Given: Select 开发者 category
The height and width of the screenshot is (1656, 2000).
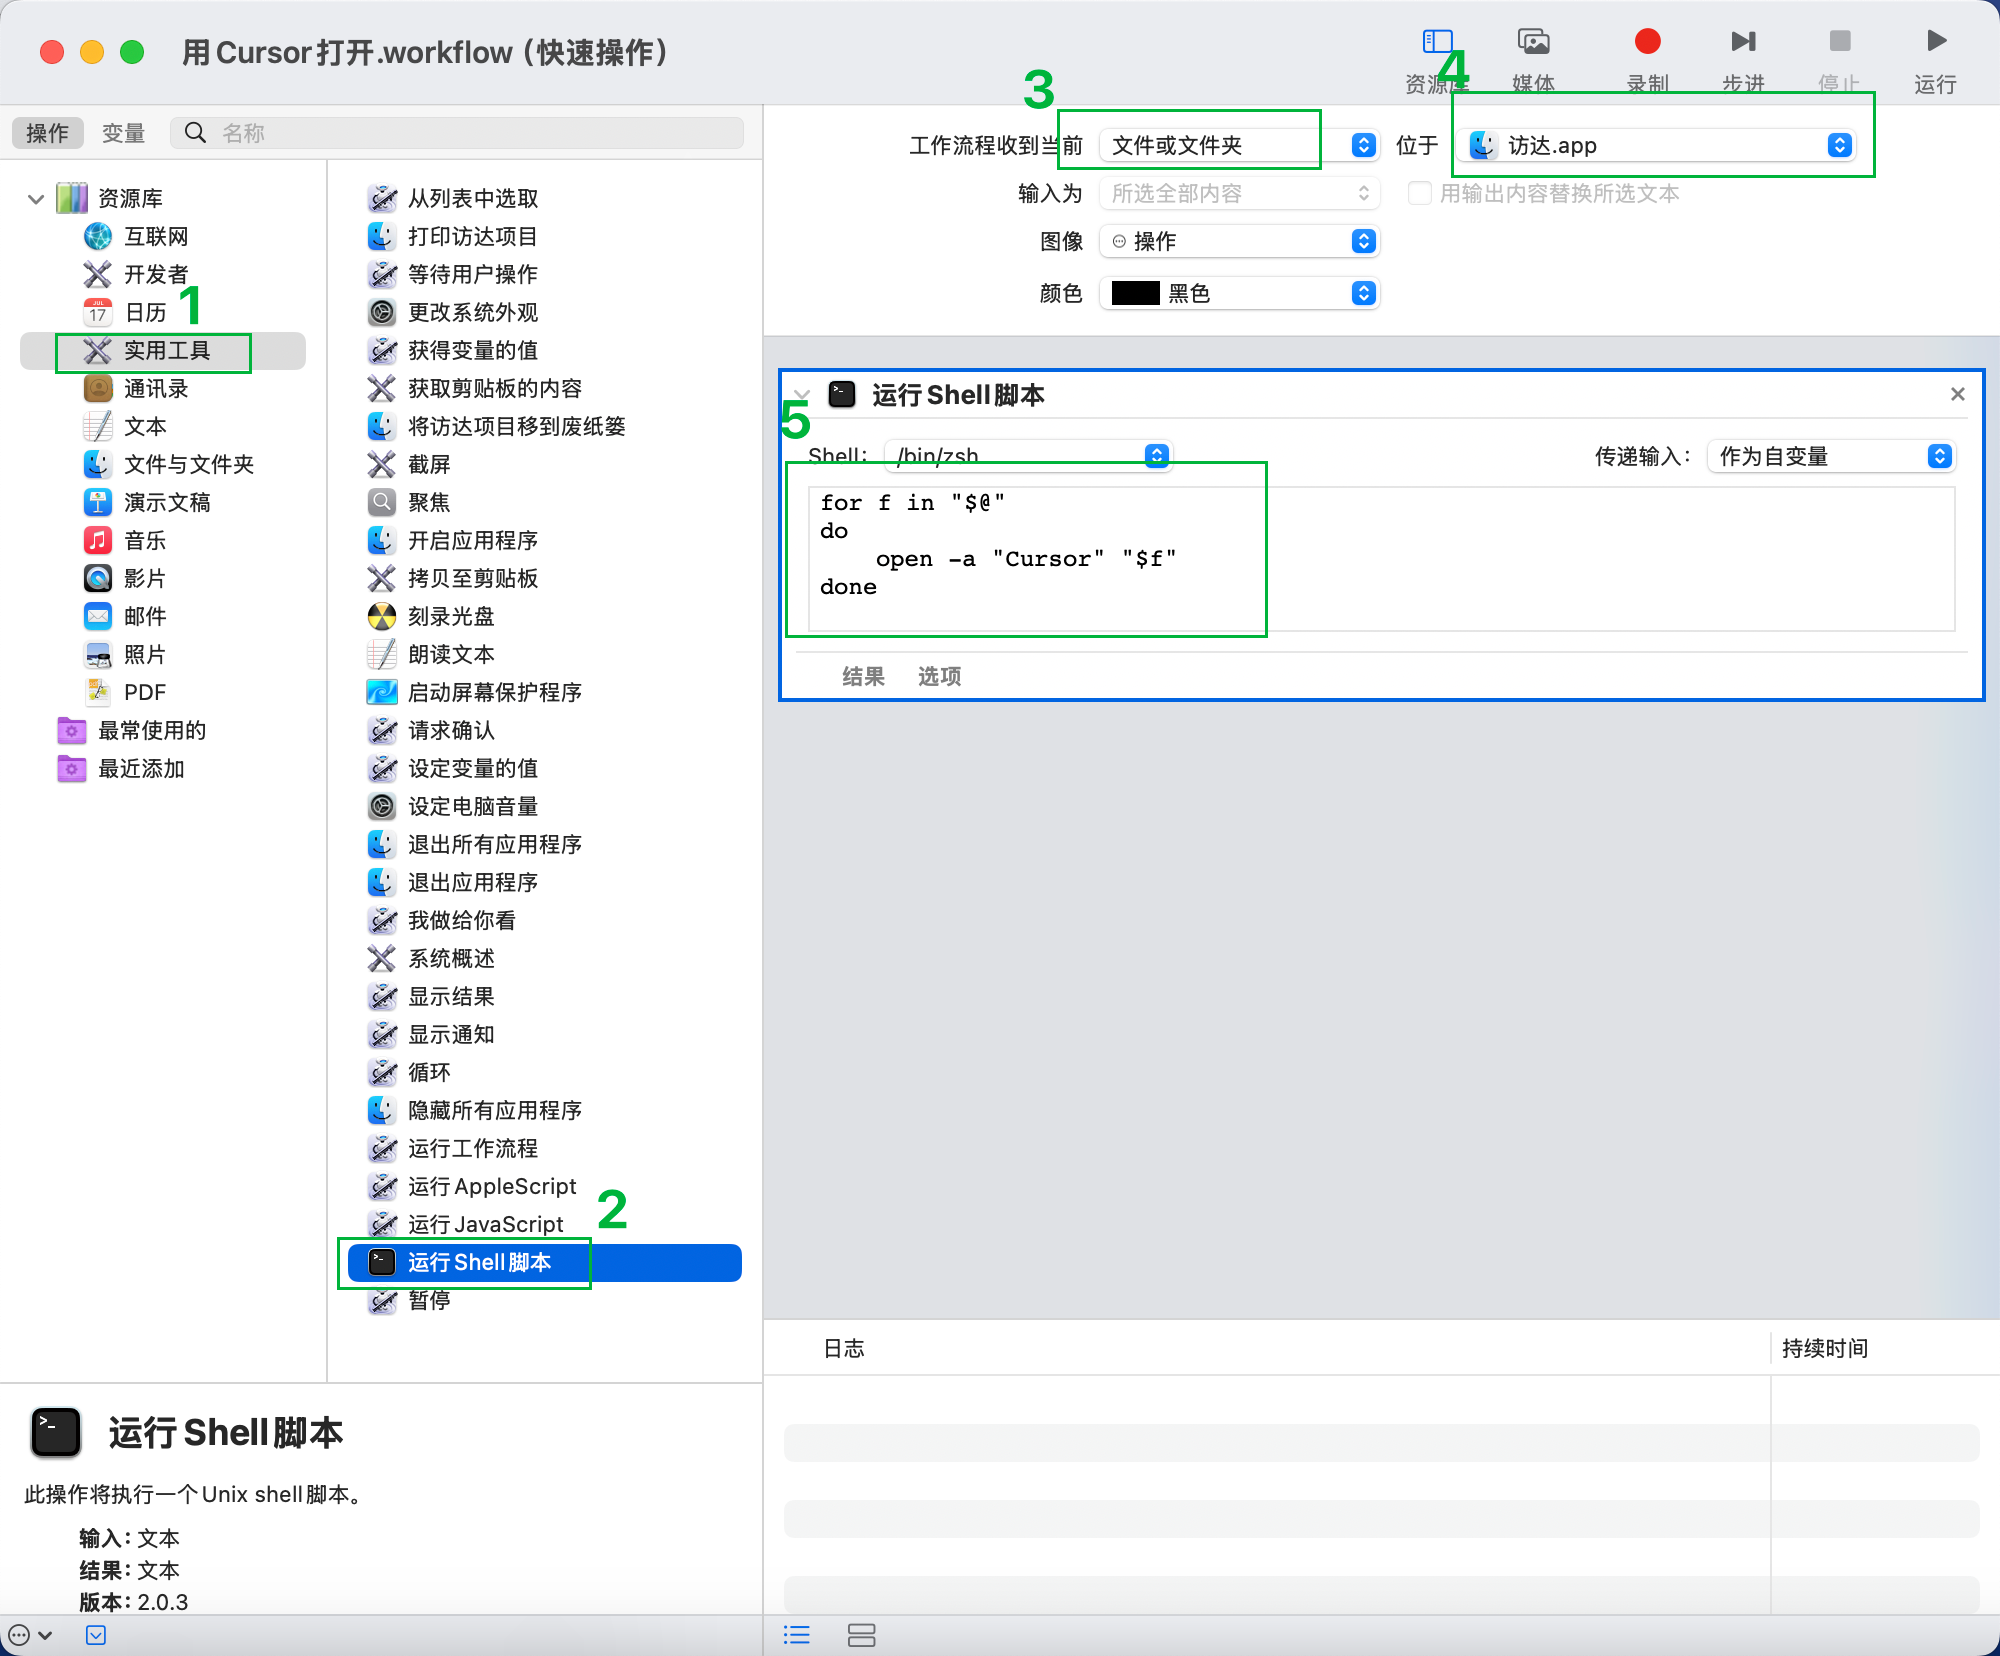Looking at the screenshot, I should coord(155,275).
